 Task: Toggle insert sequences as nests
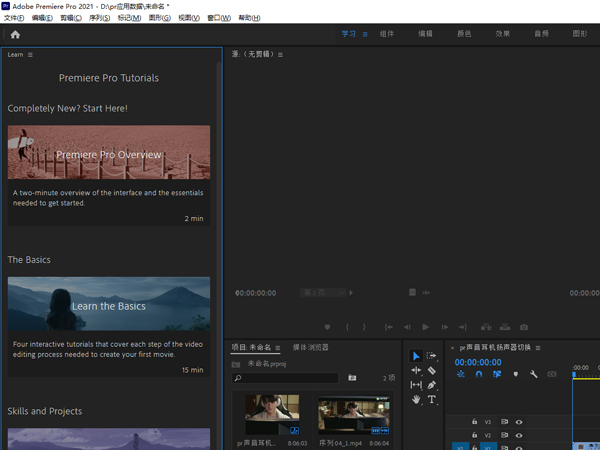[x=461, y=374]
